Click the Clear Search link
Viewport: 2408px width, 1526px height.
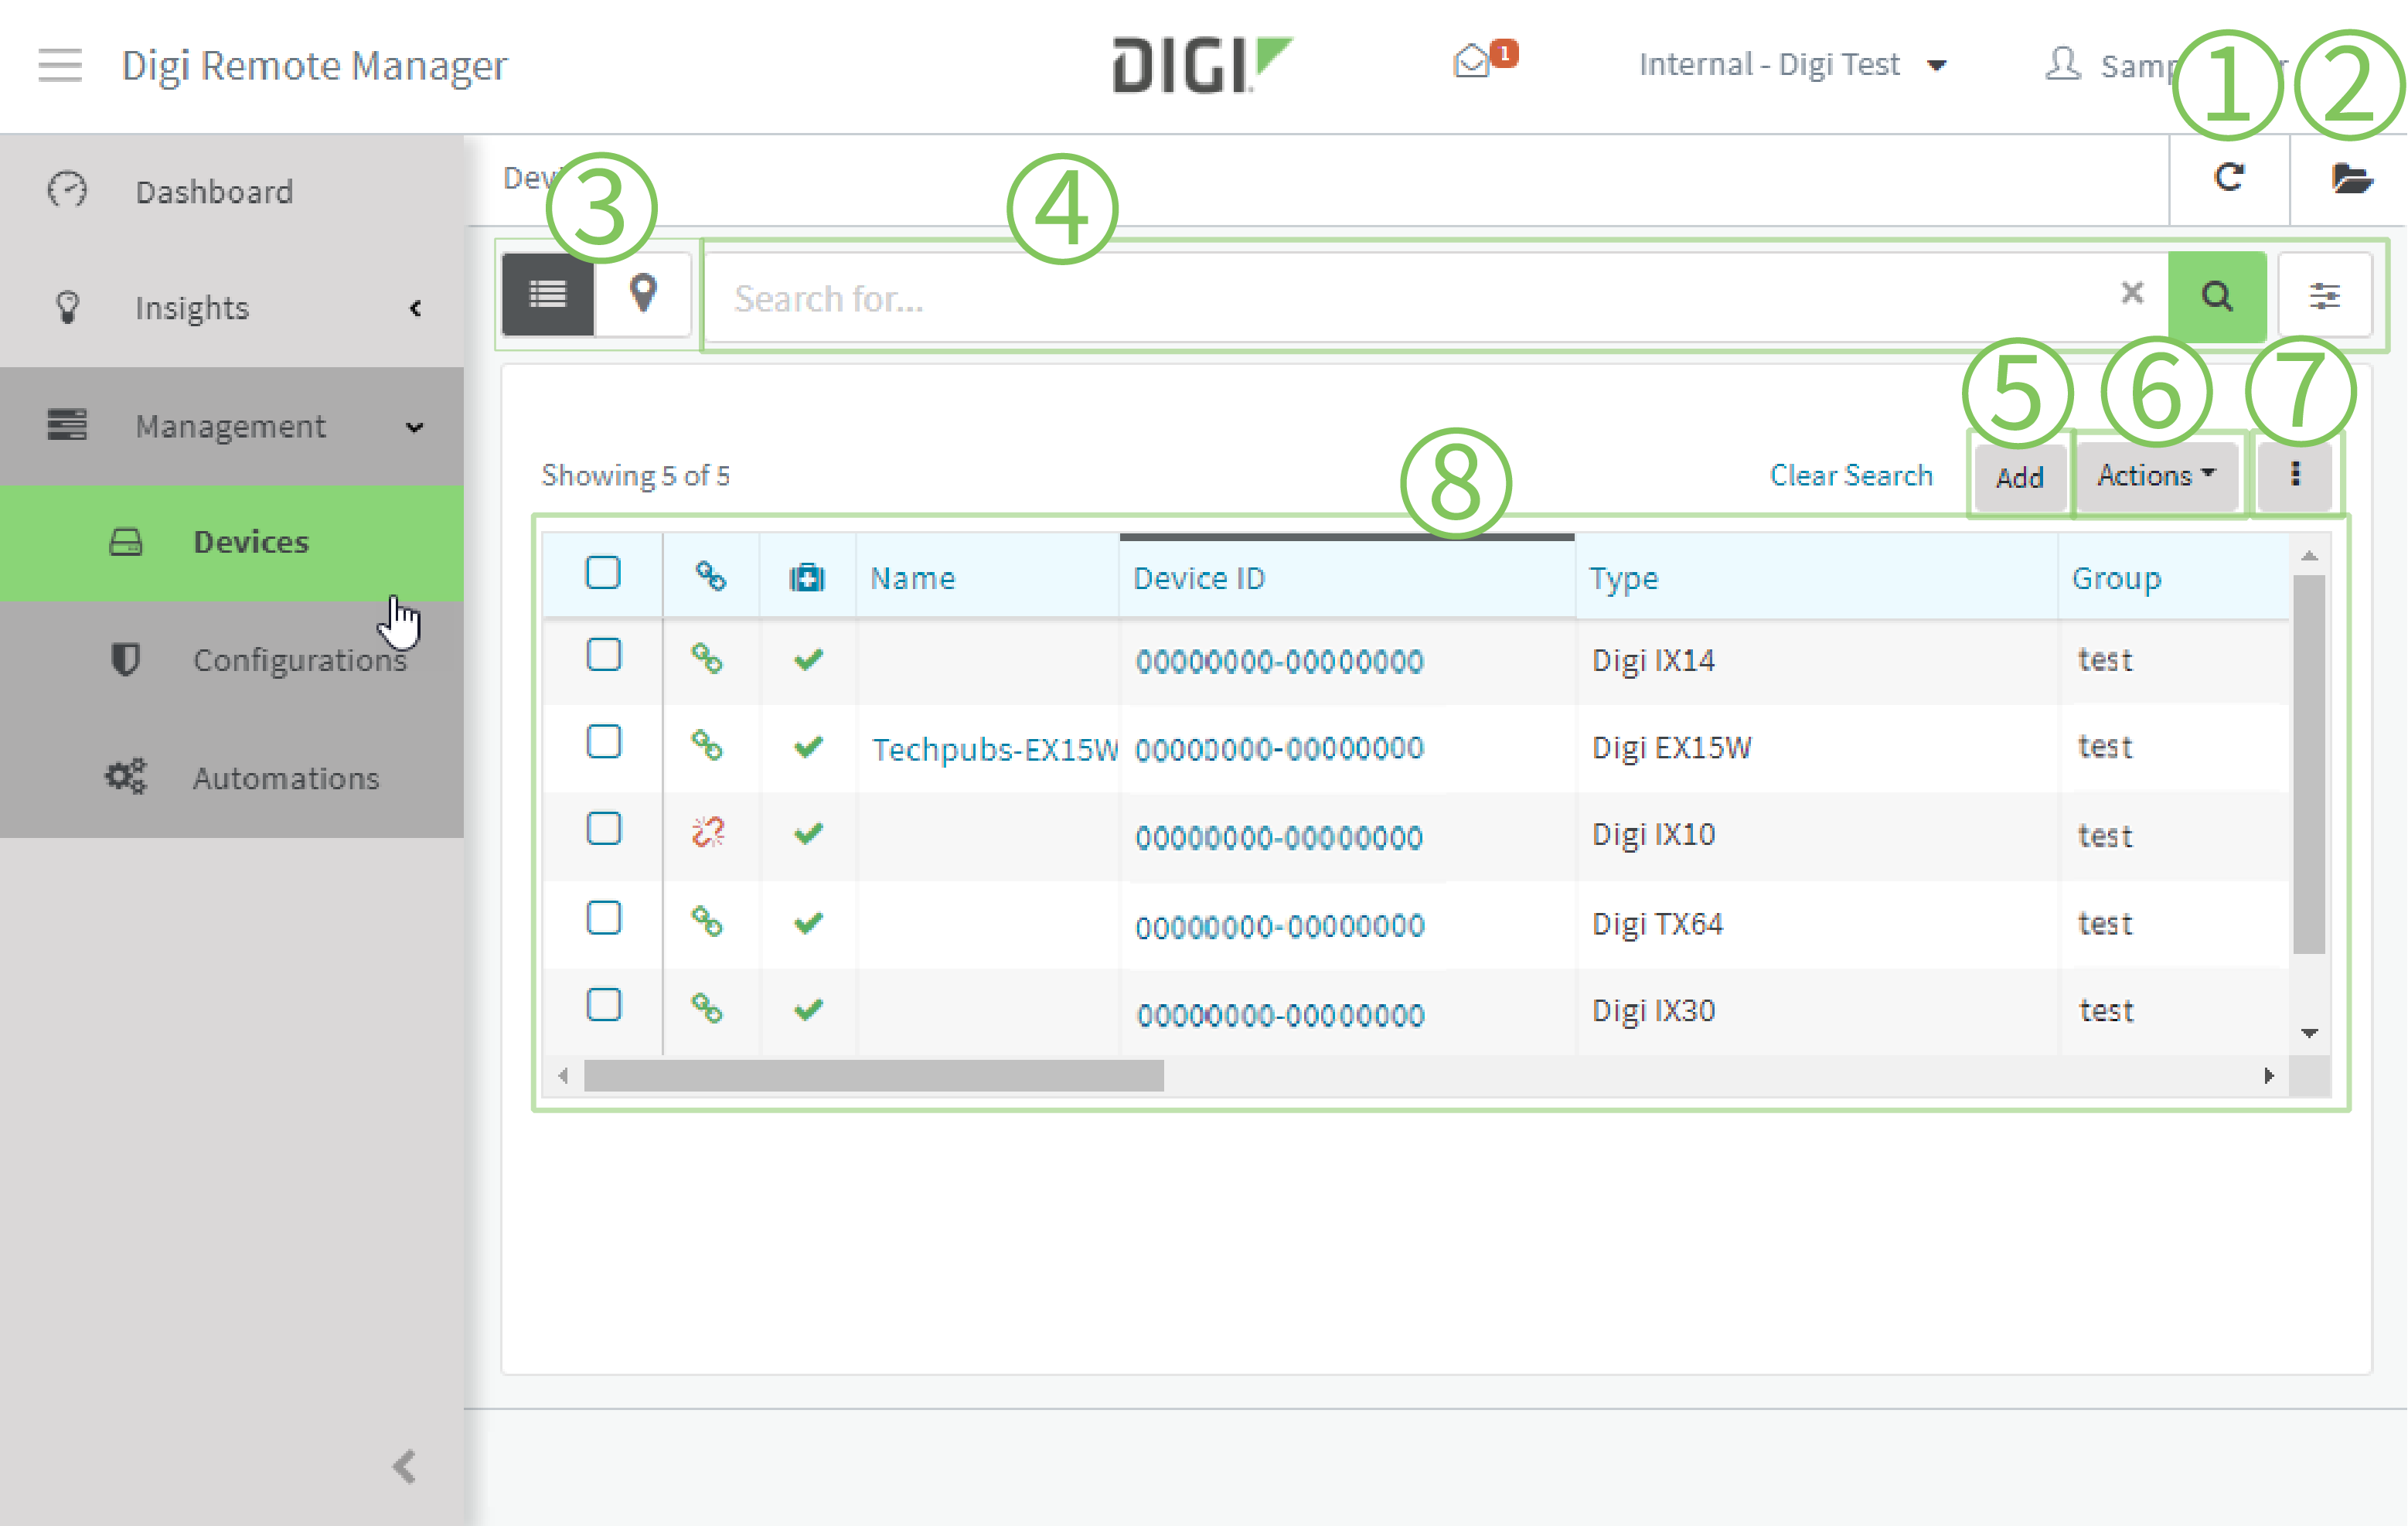1851,475
